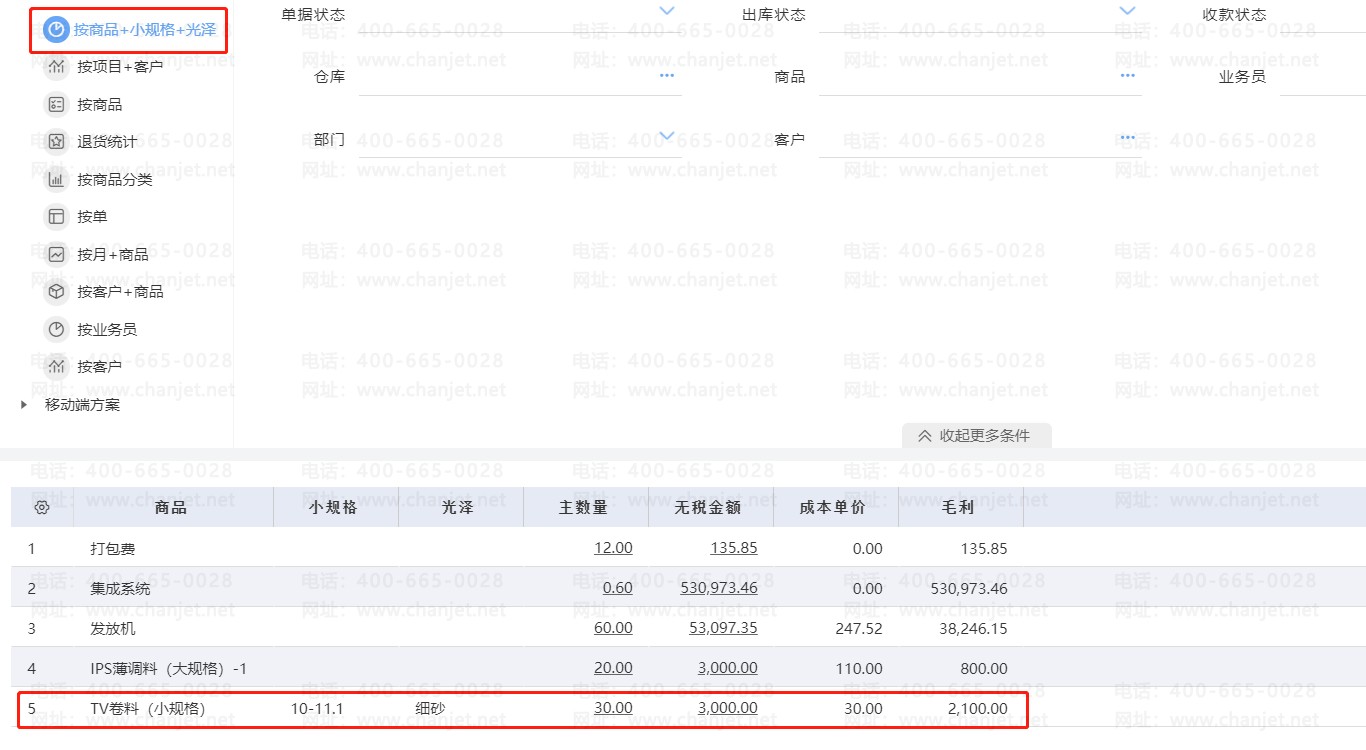Image resolution: width=1366 pixels, height=750 pixels.
Task: Select the 打包费 product cell
Action: click(173, 548)
